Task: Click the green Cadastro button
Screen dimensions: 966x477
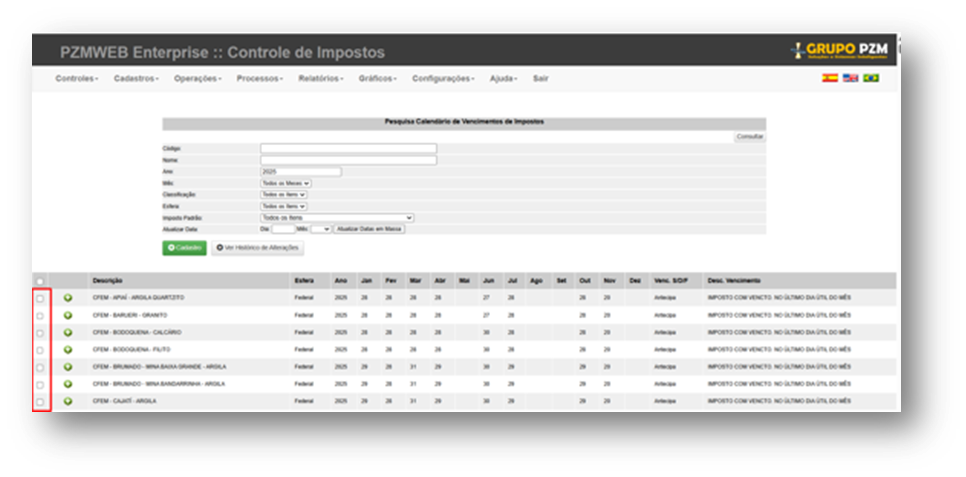Action: point(184,247)
